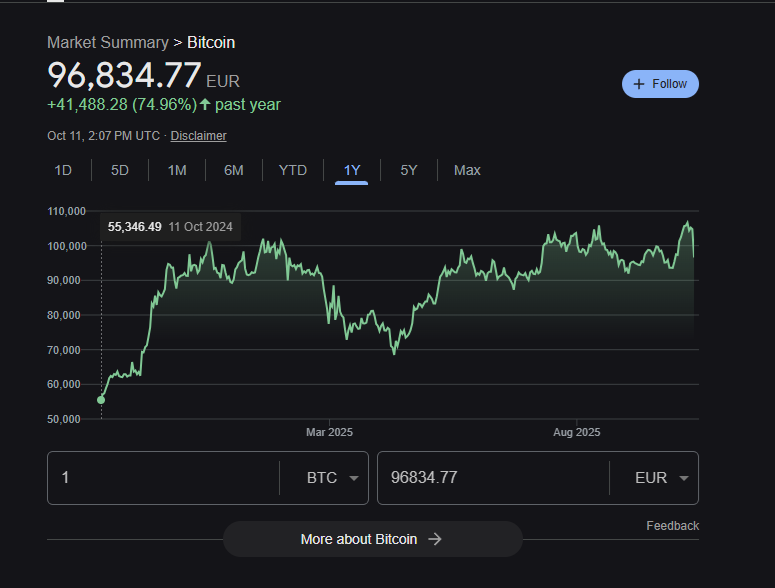Image resolution: width=775 pixels, height=588 pixels.
Task: Select the 5D time range tab
Action: tap(120, 170)
